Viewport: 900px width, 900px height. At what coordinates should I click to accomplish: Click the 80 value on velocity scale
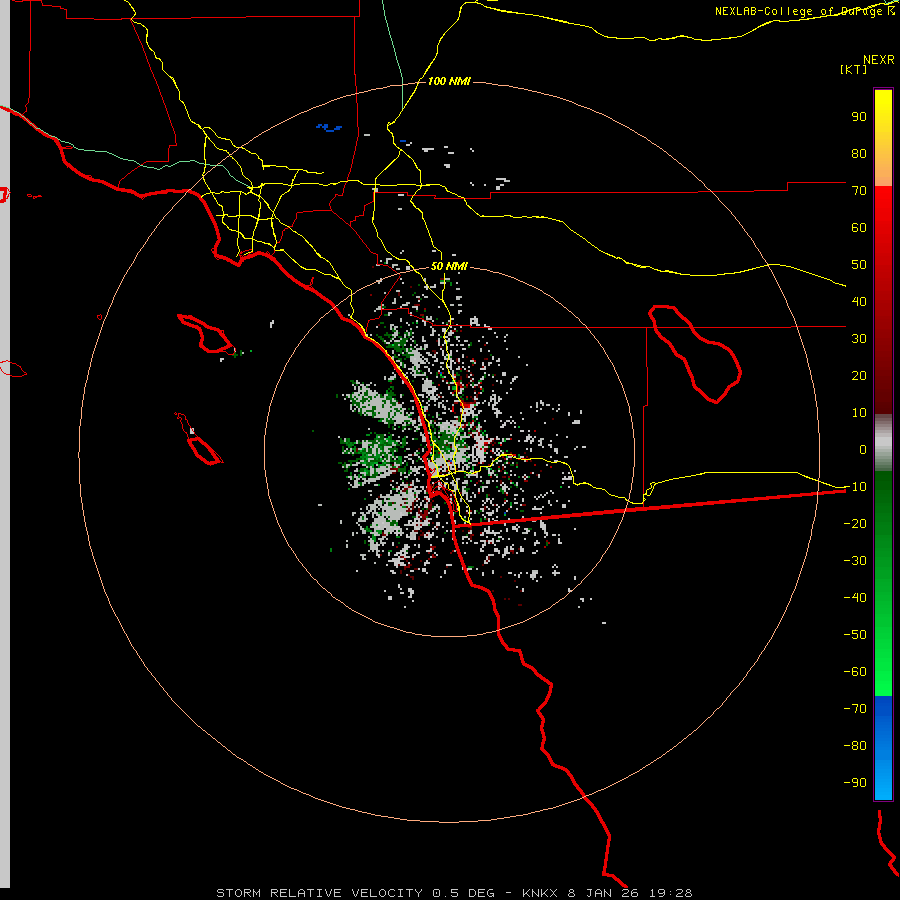pos(859,153)
